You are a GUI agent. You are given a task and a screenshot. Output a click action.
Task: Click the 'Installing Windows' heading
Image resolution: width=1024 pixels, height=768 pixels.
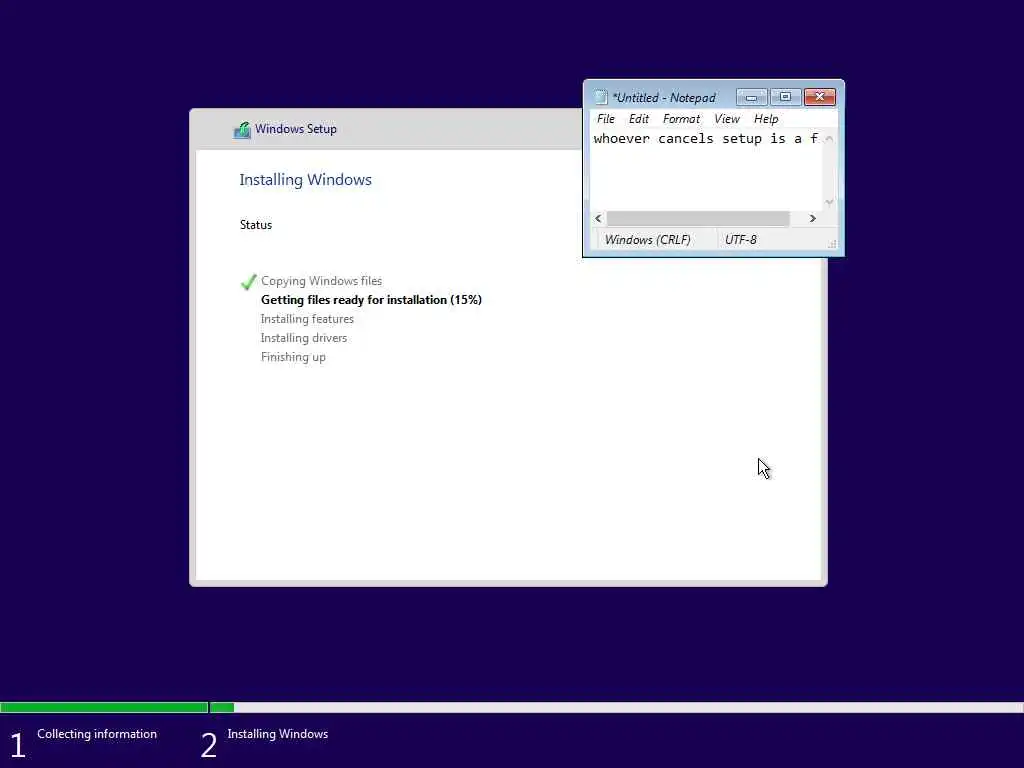[x=306, y=180]
